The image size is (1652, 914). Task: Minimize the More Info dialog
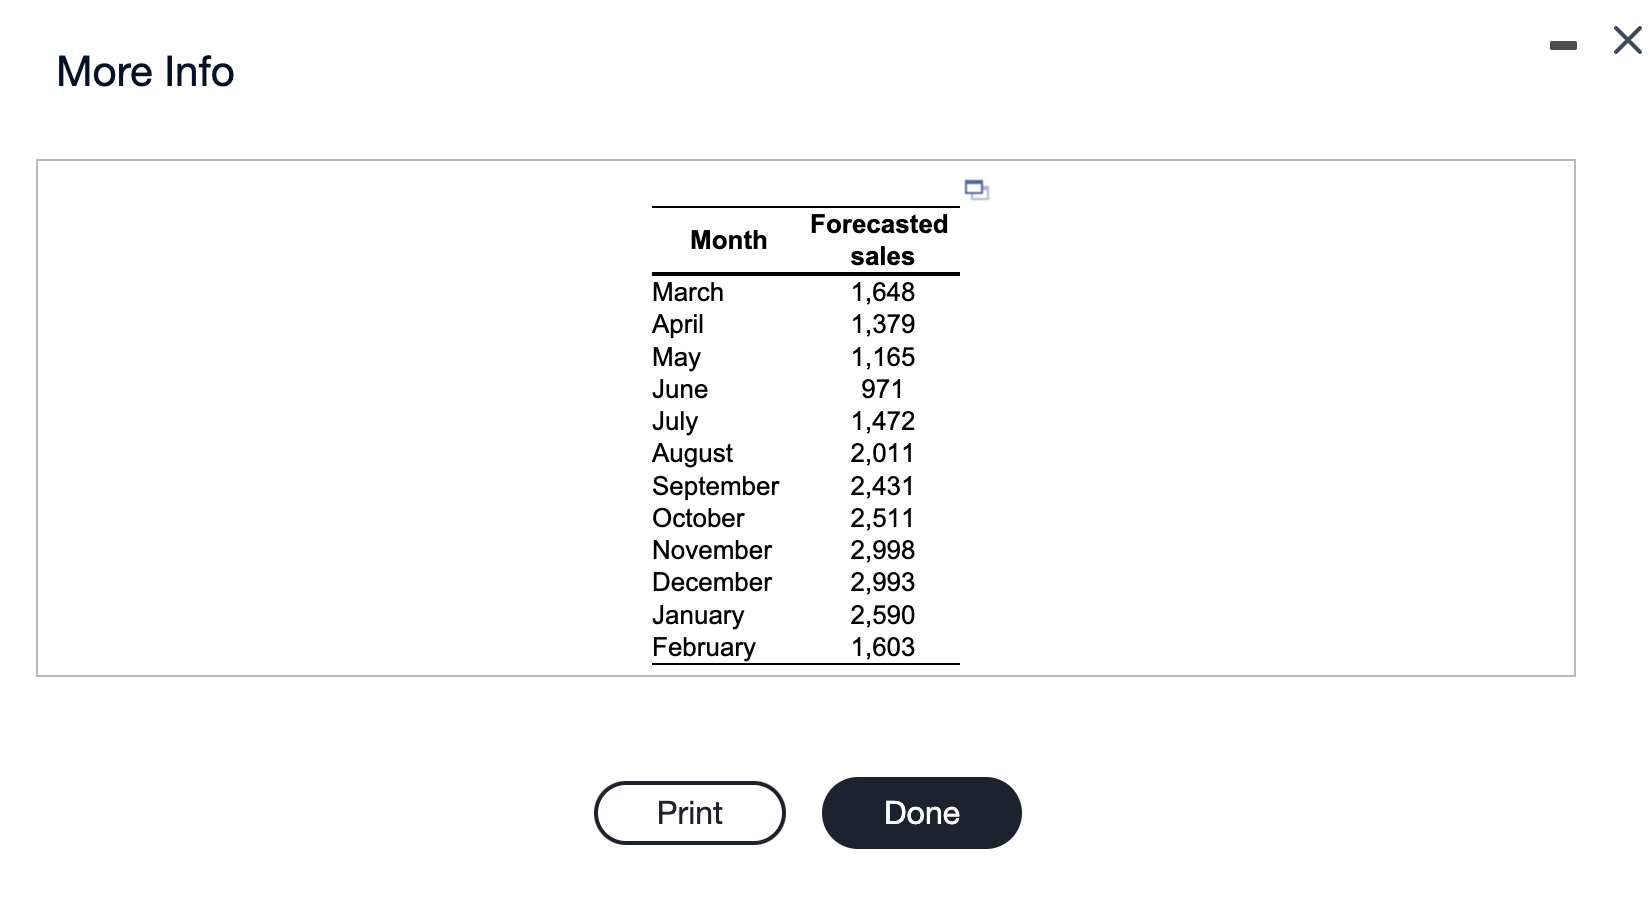click(x=1563, y=45)
